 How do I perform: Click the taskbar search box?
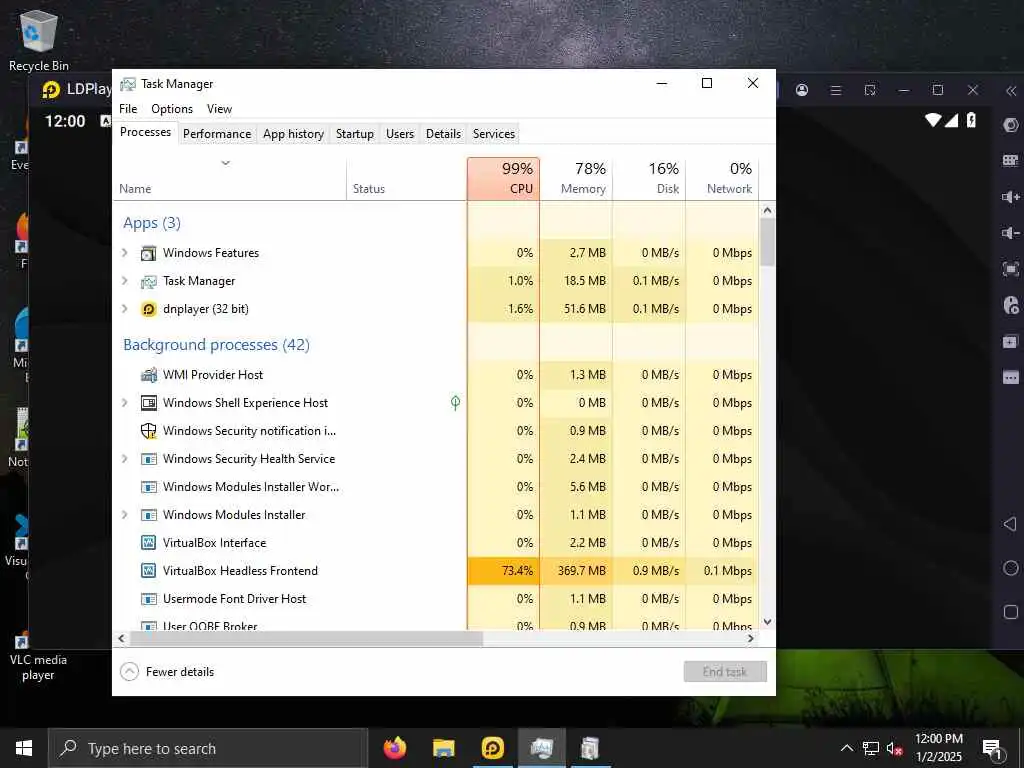[x=208, y=748]
